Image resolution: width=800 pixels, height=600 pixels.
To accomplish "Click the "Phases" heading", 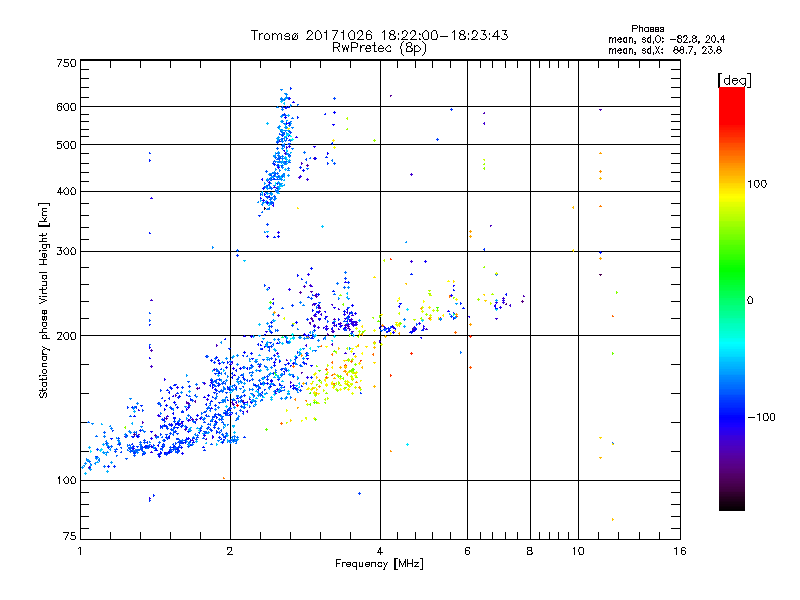I will (x=647, y=29).
